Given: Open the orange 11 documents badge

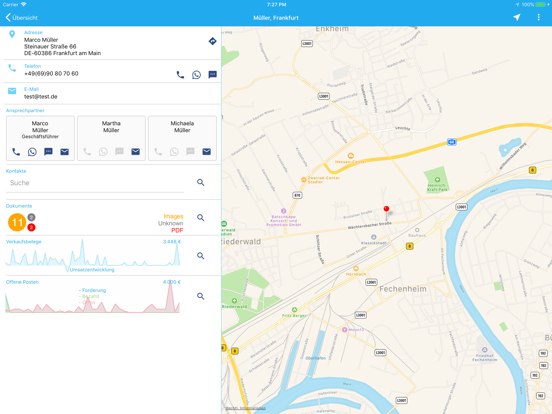Looking at the screenshot, I should [17, 222].
